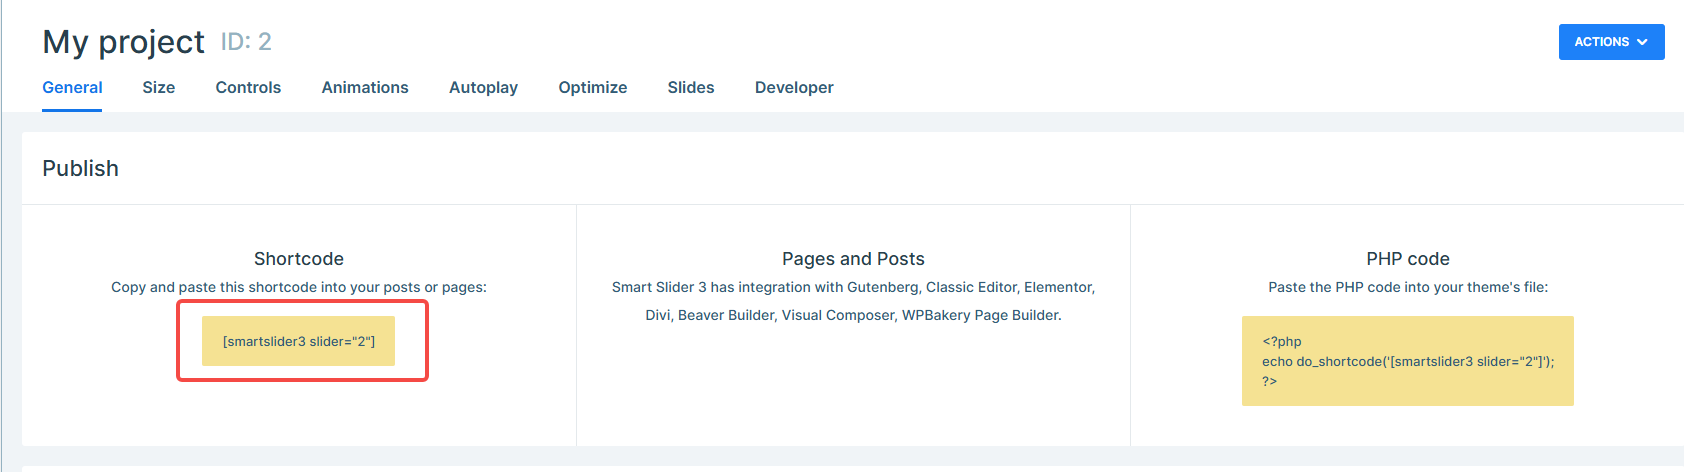Switch to the General tab
Screen dimensions: 1684x472
[72, 88]
